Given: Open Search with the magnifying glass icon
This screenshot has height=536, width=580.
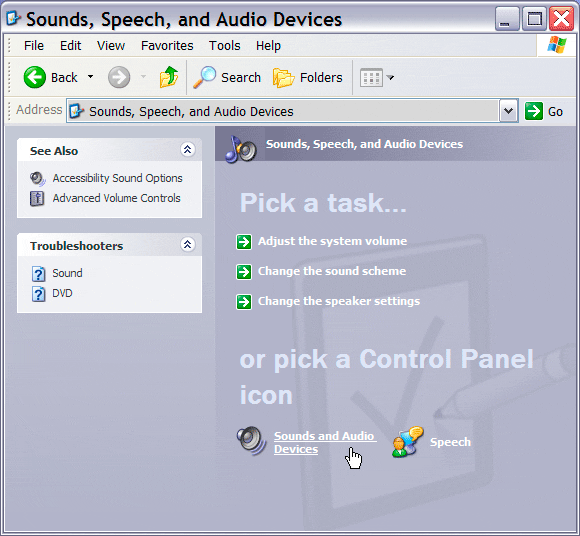Looking at the screenshot, I should 204,77.
